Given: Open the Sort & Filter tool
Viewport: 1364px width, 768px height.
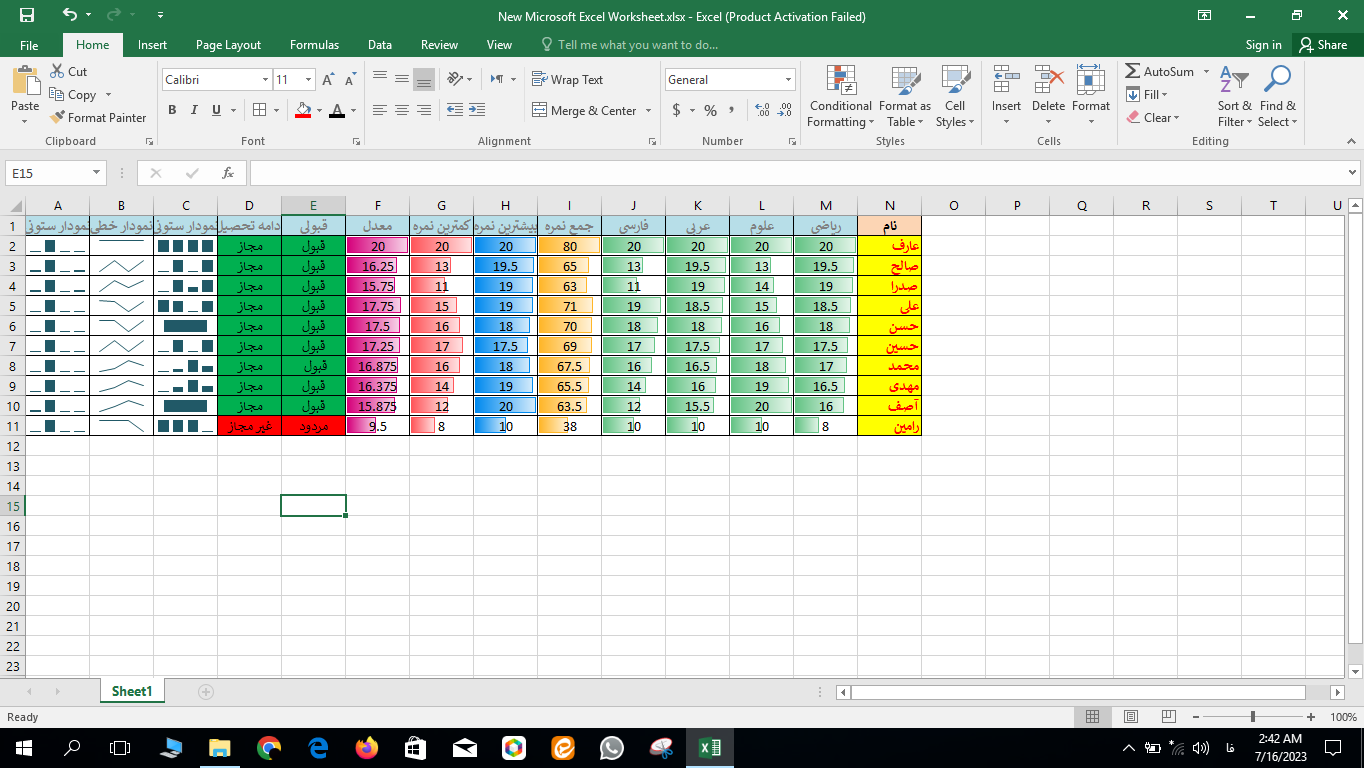Looking at the screenshot, I should 1234,97.
